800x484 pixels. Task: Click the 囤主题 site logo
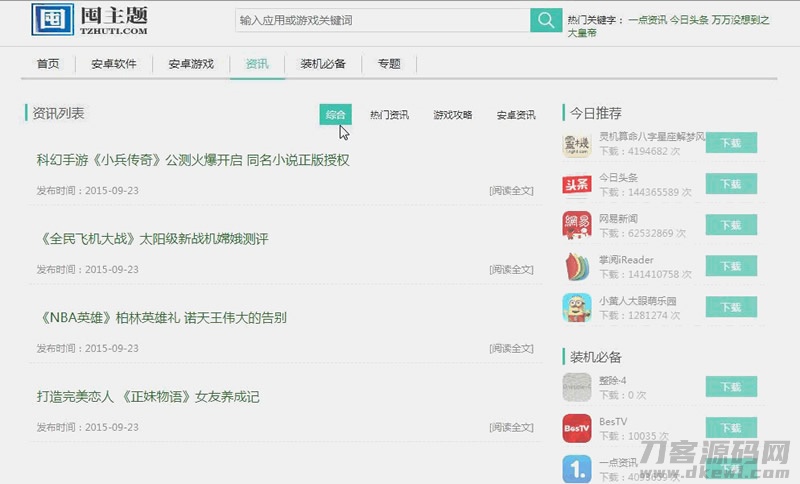(90, 19)
